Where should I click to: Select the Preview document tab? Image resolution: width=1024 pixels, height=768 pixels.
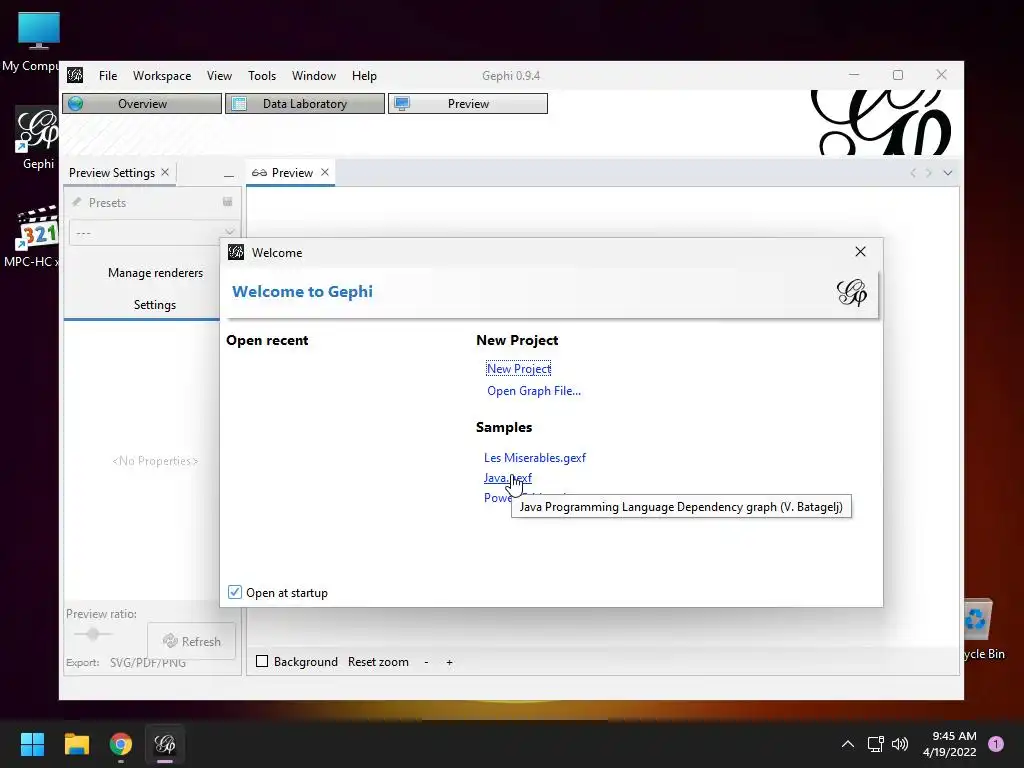(291, 172)
